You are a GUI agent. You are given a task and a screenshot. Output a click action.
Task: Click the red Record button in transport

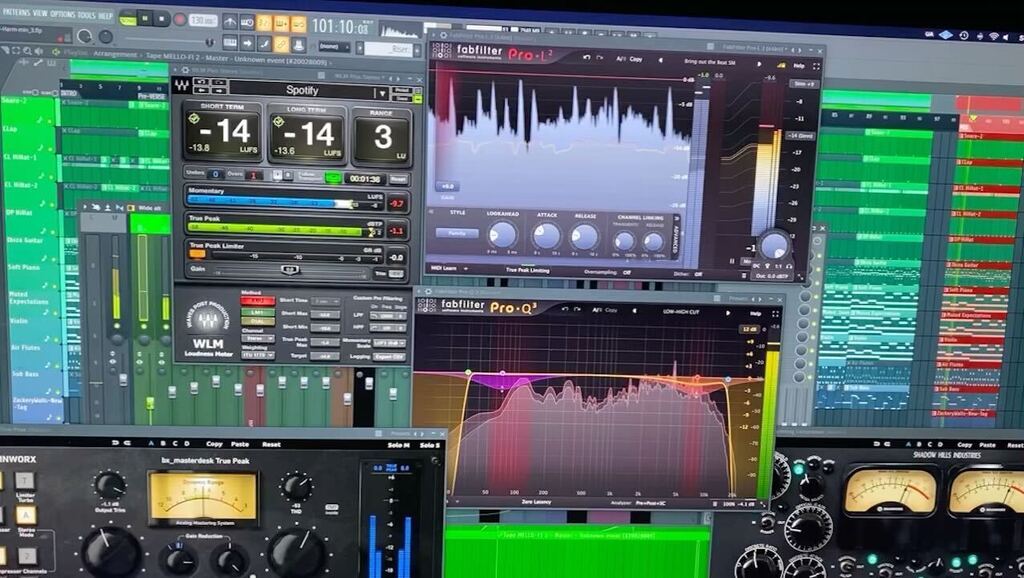click(x=180, y=20)
